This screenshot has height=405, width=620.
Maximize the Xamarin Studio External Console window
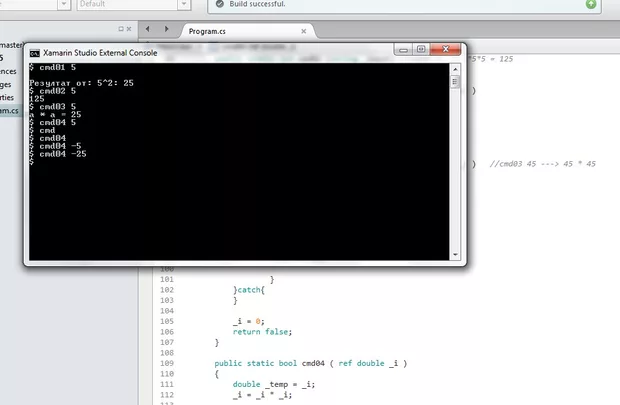[x=421, y=49]
